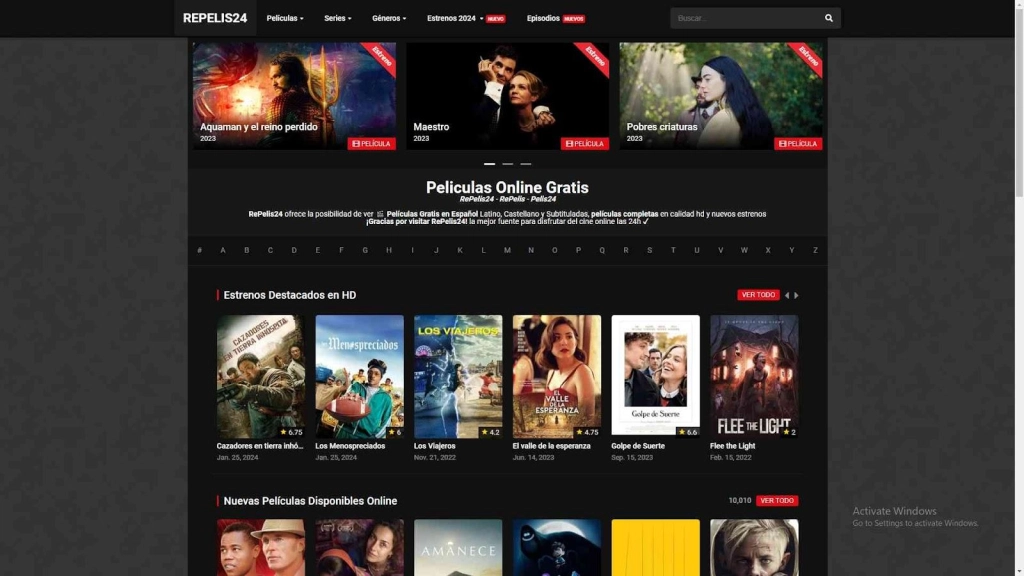Show previous featured releases with left arrow
1024x576 pixels.
coord(787,295)
